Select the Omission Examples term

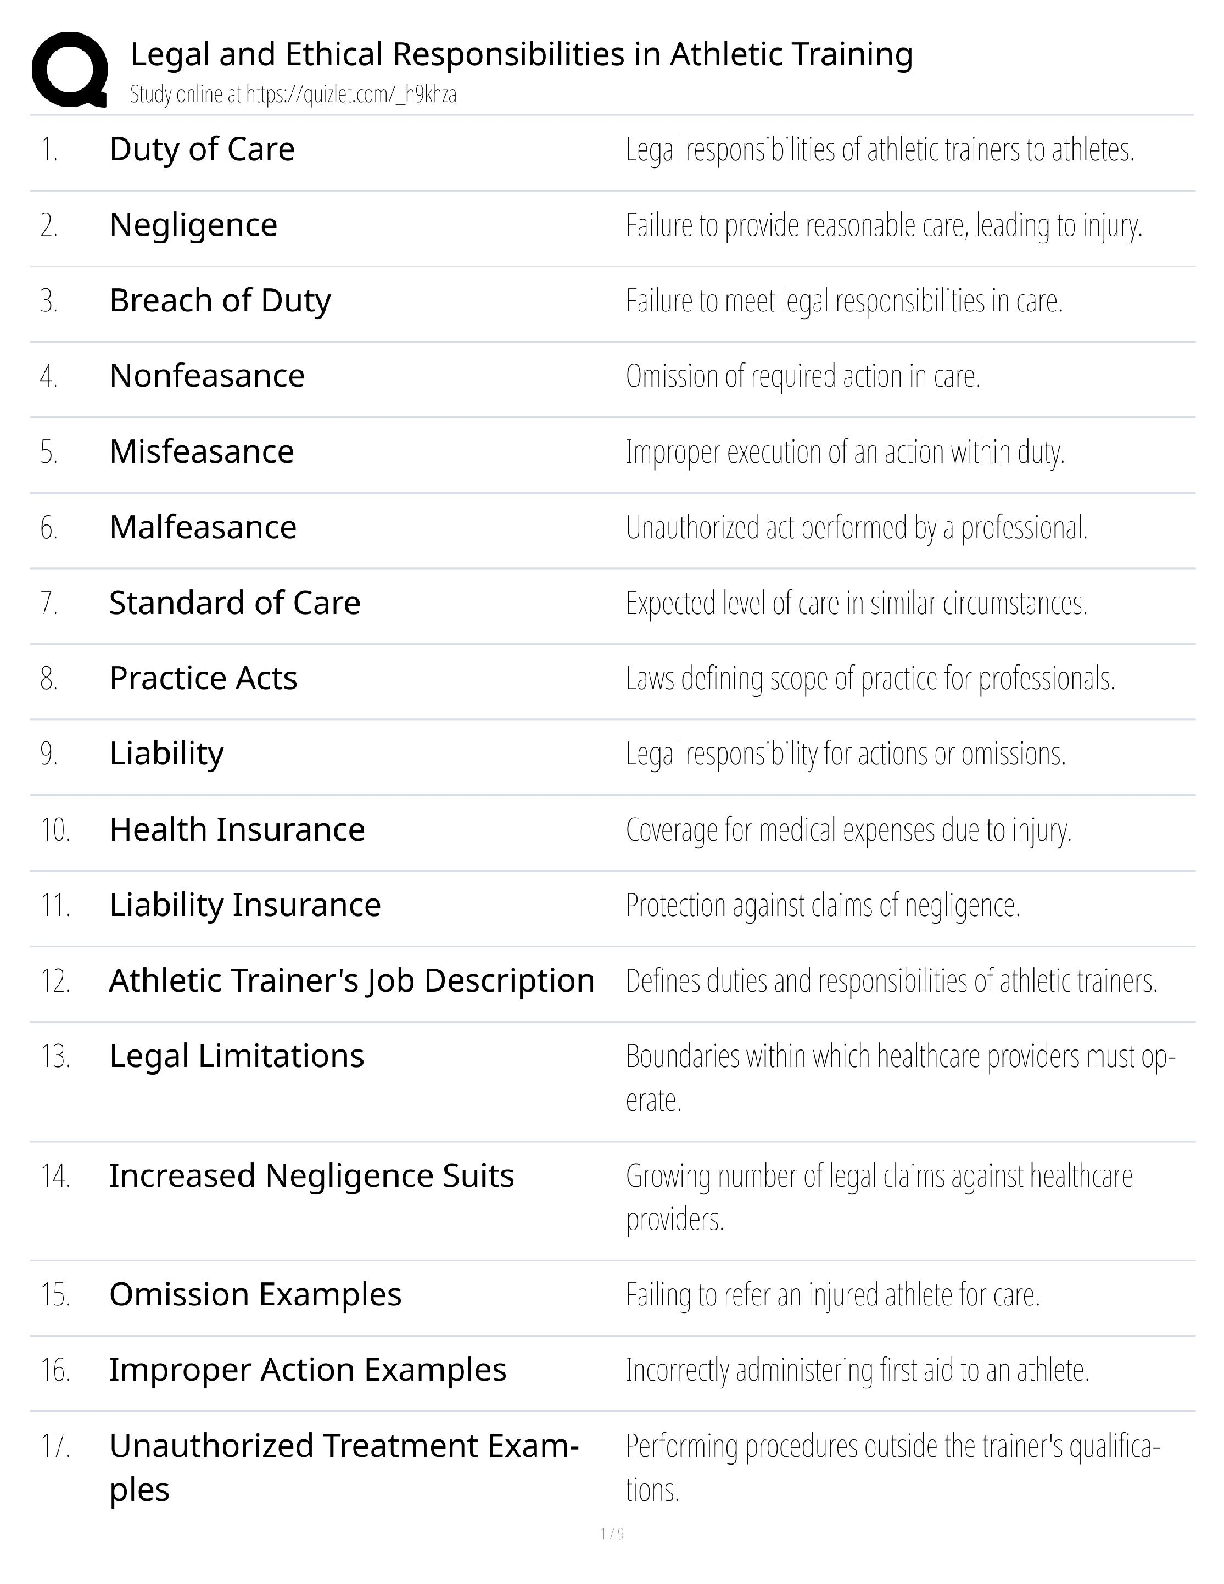click(255, 1295)
